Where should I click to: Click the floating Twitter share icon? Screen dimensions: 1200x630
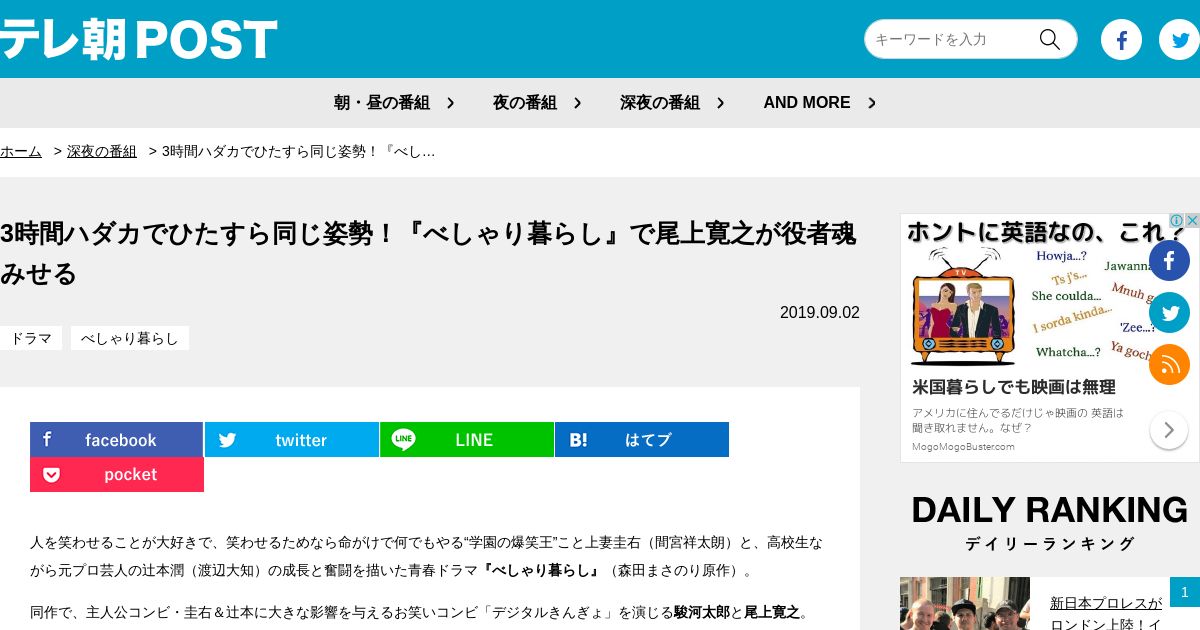1169,312
